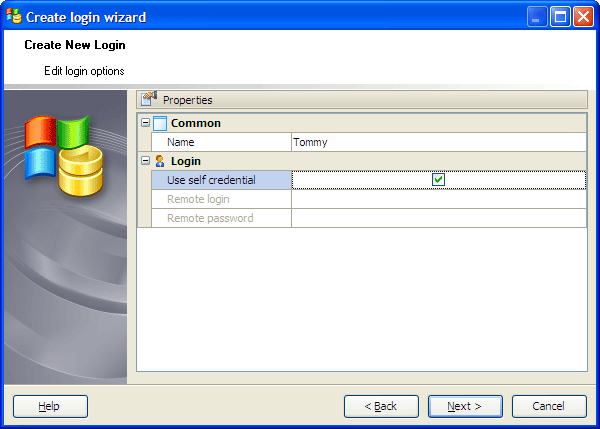Minimize the Create login wizard window
The height and width of the screenshot is (429, 600).
point(538,16)
